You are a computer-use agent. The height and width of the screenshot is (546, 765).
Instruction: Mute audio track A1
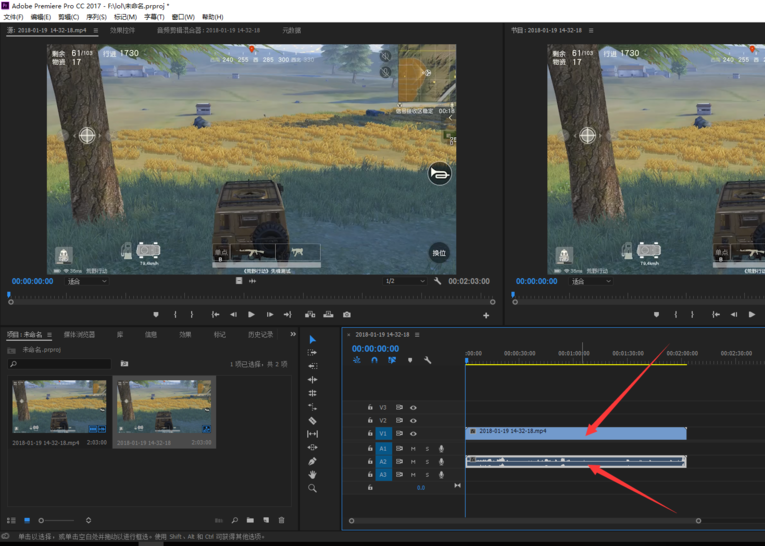point(413,449)
